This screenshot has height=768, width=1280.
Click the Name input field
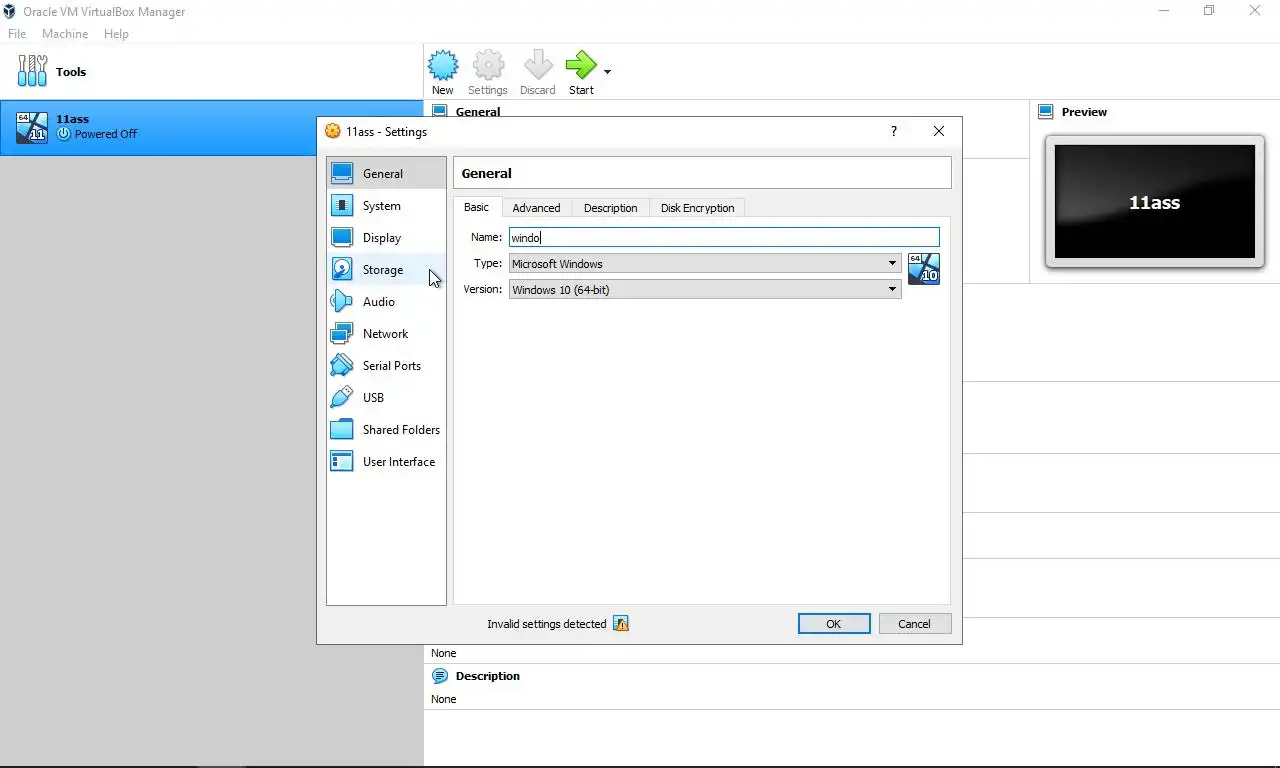(724, 237)
